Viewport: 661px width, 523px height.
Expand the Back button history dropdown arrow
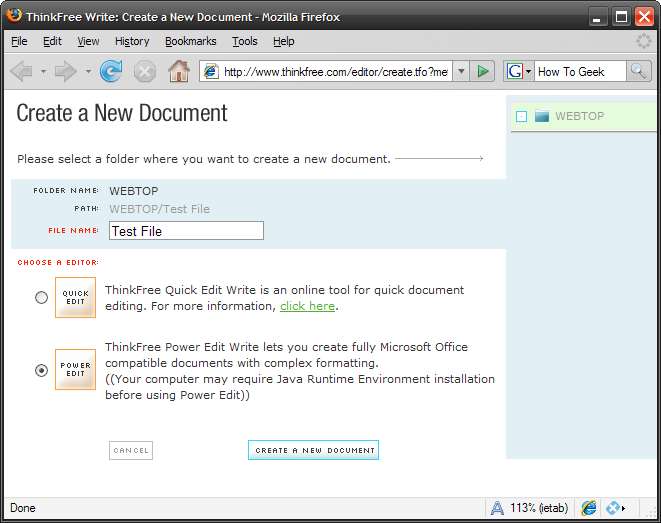point(43,71)
